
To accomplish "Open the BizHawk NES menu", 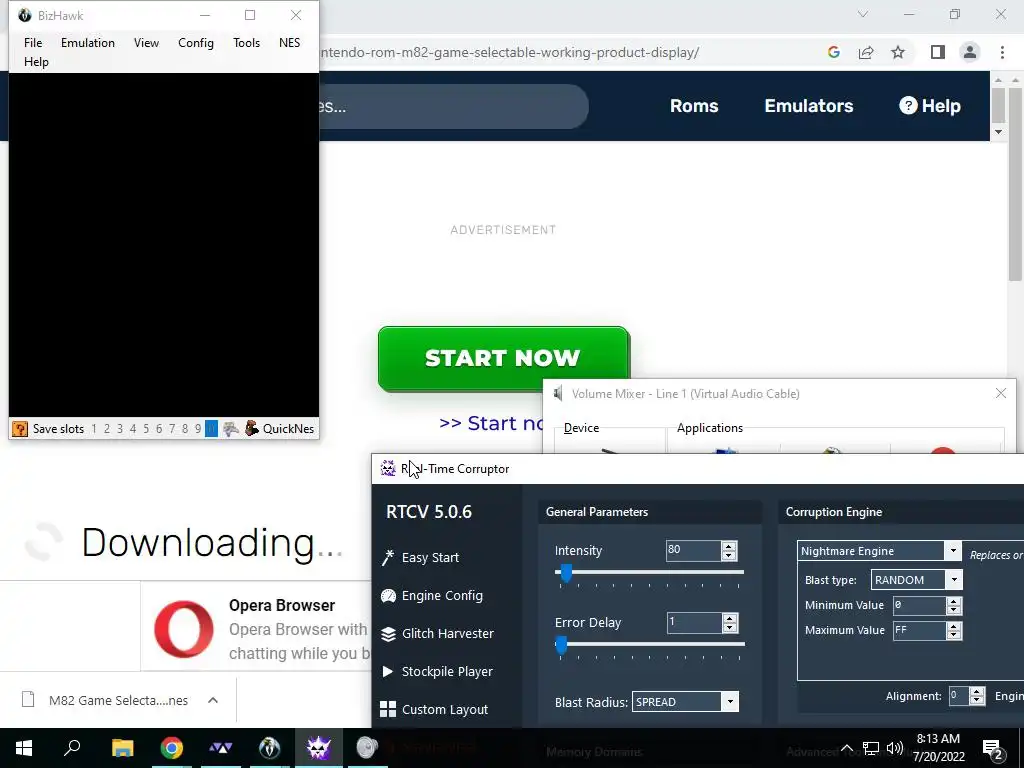I will pyautogui.click(x=289, y=42).
